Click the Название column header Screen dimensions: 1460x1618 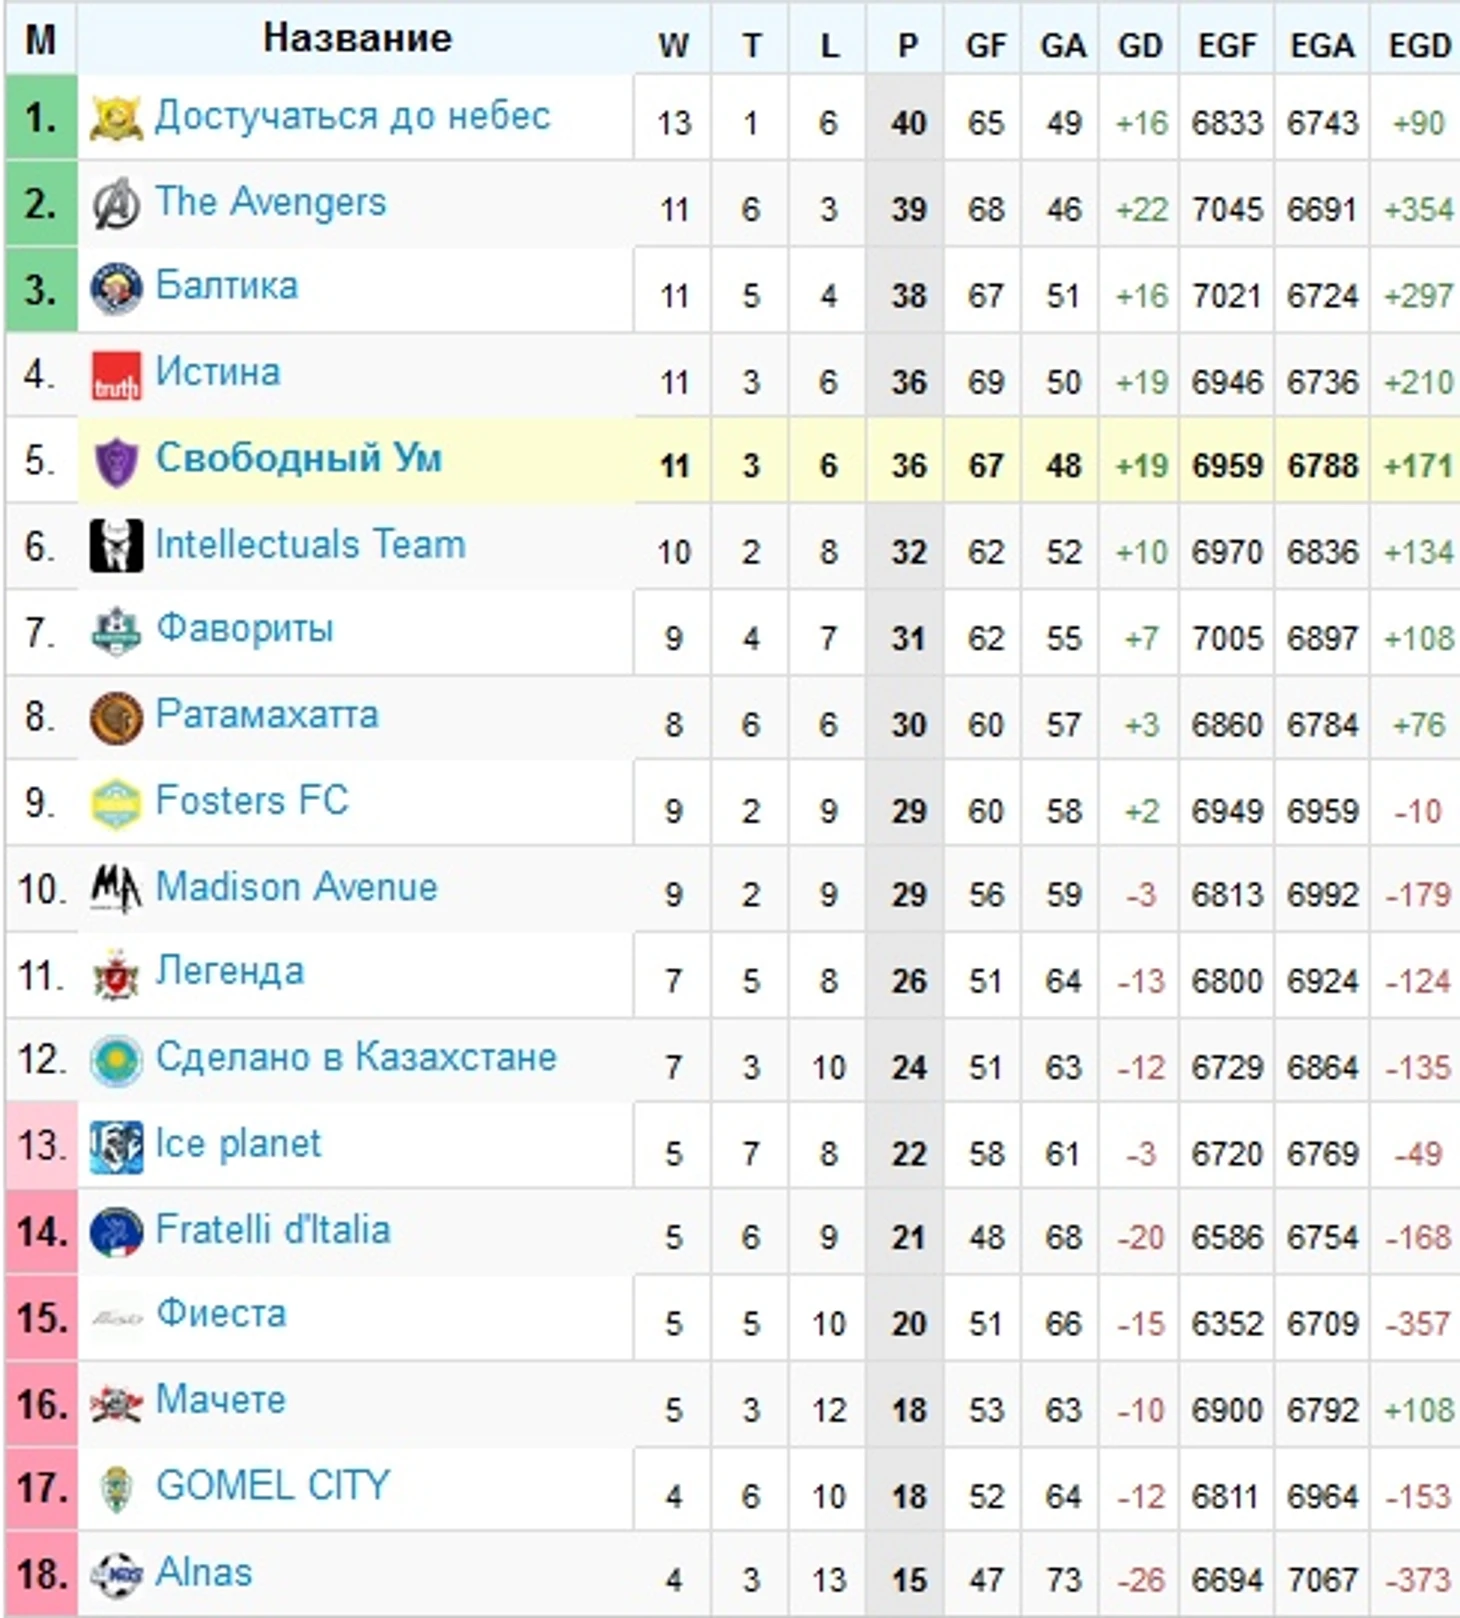(357, 38)
